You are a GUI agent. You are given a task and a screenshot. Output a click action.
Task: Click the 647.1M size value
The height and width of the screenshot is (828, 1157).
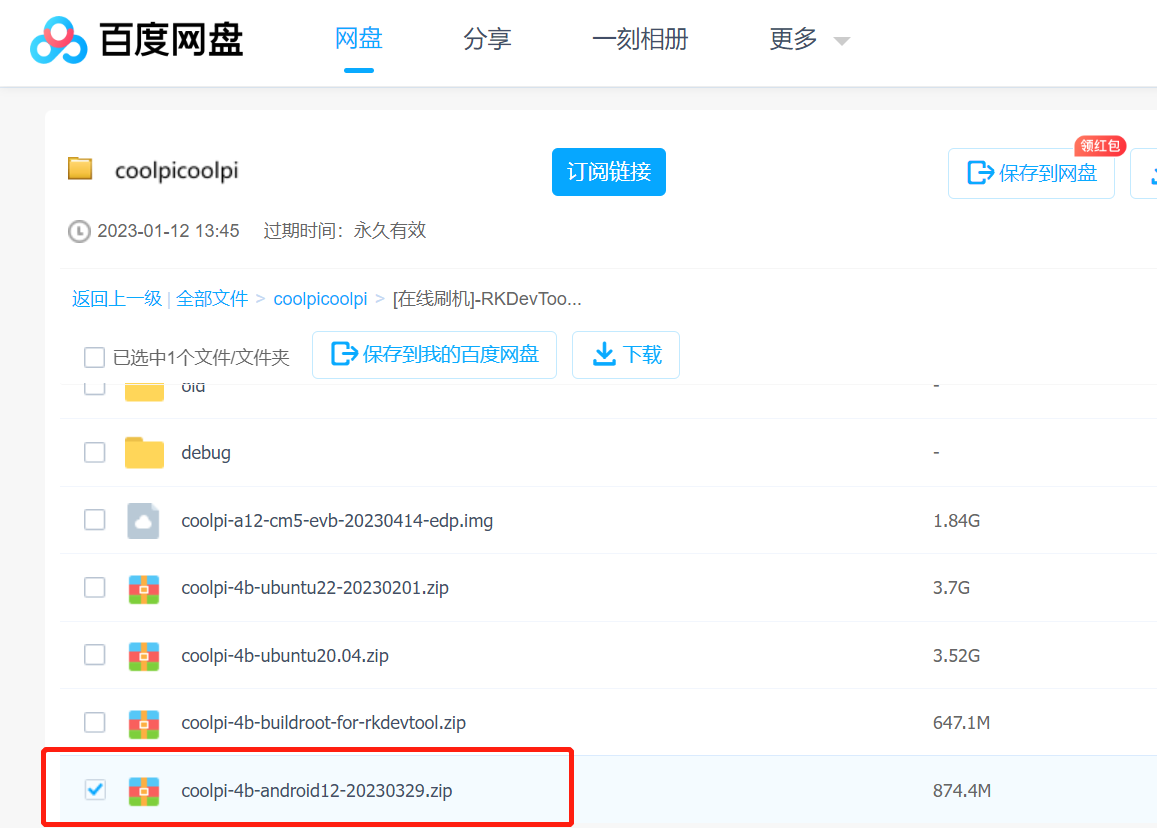(x=961, y=722)
